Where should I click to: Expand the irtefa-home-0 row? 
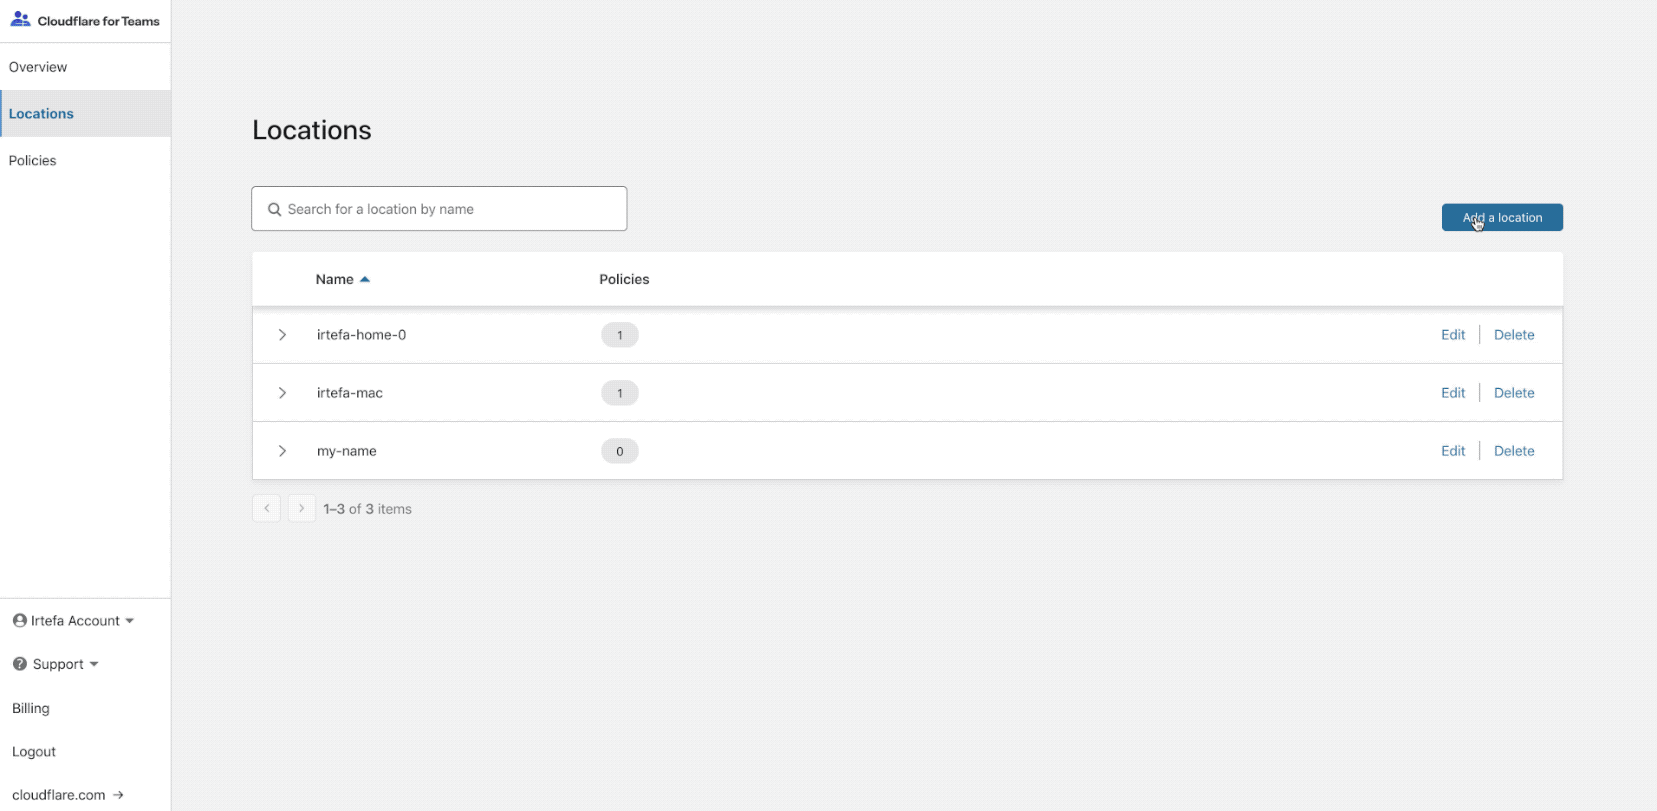point(282,335)
